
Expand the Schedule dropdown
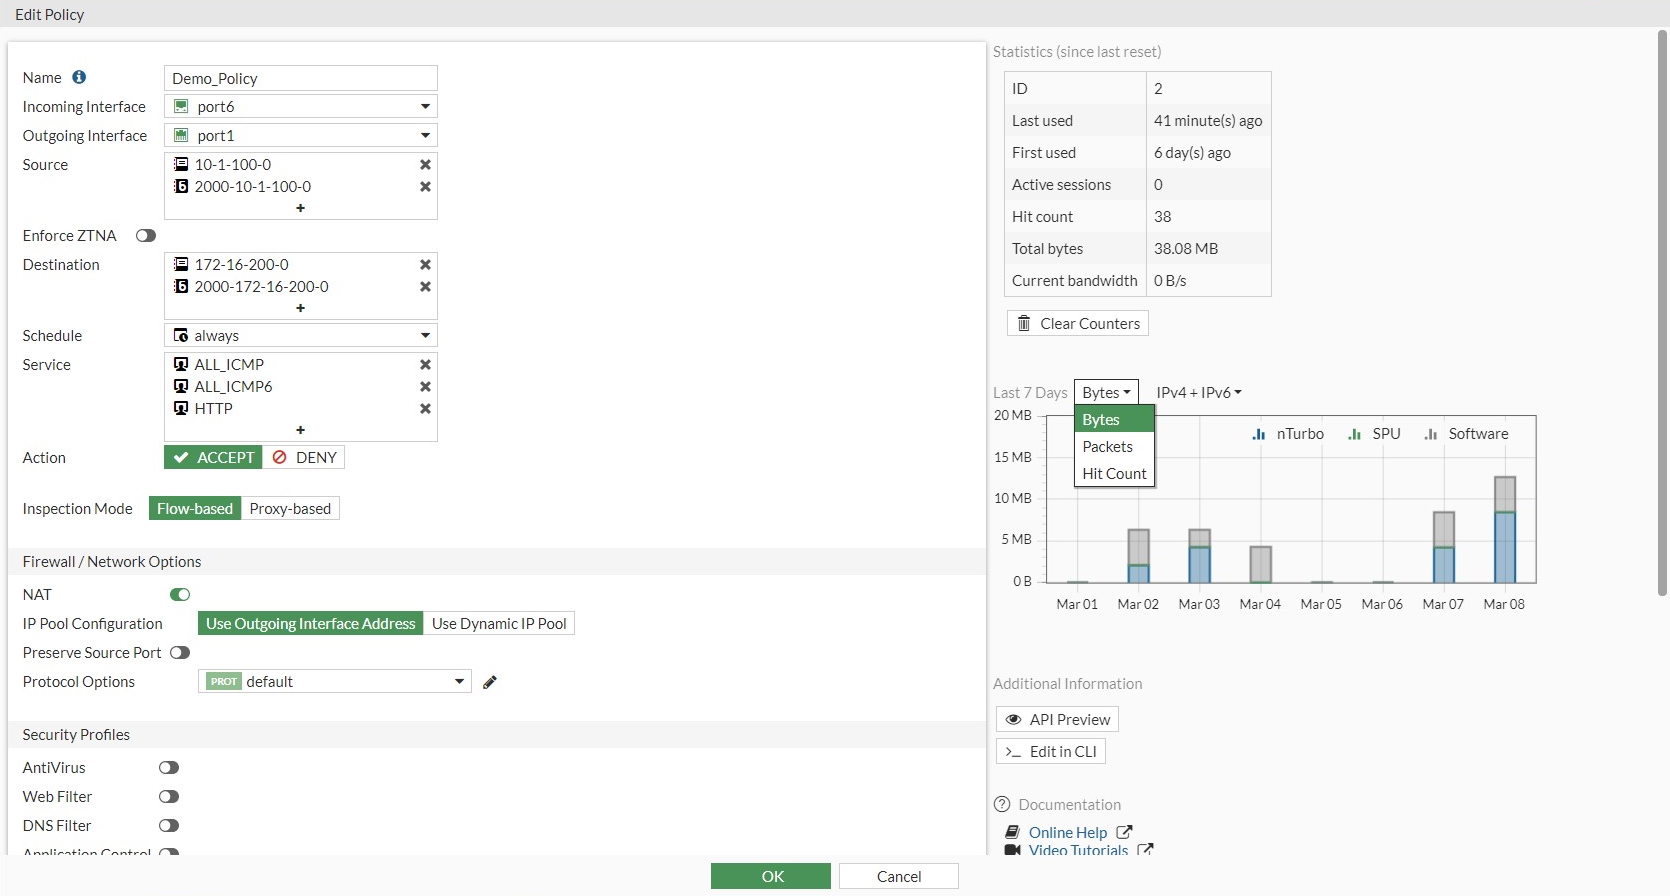pos(300,335)
